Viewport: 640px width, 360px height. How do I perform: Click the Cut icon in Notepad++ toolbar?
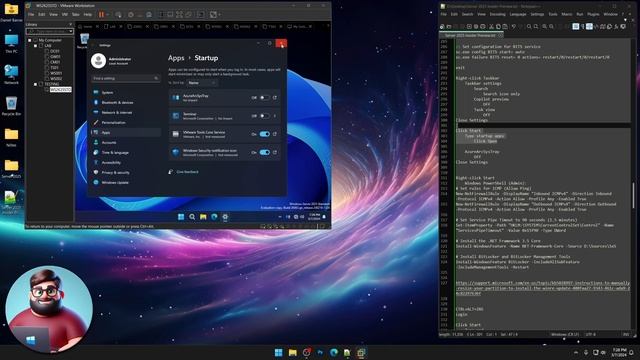[x=491, y=27]
